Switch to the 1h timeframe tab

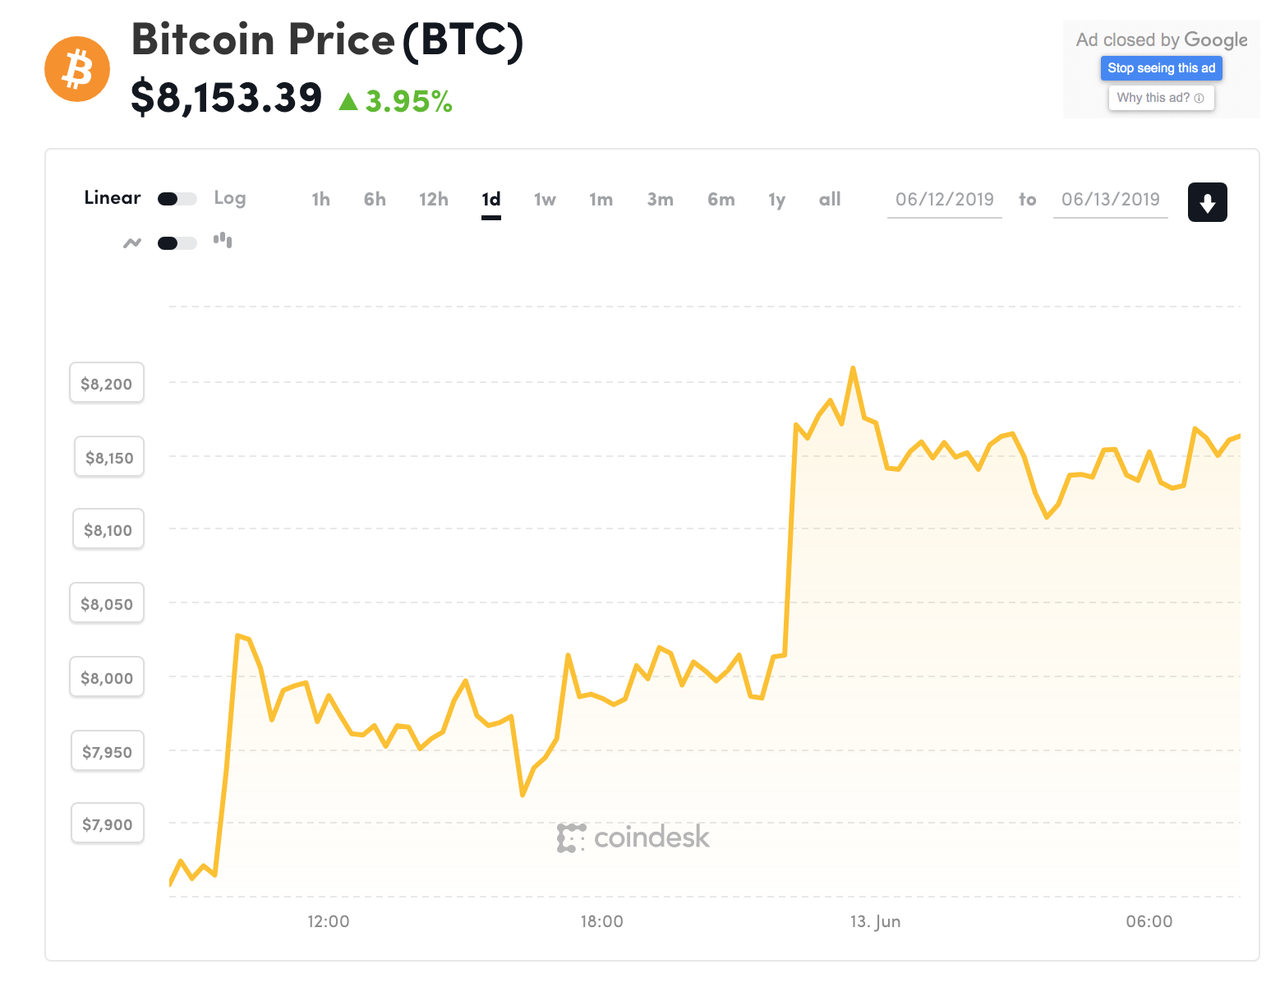point(320,199)
